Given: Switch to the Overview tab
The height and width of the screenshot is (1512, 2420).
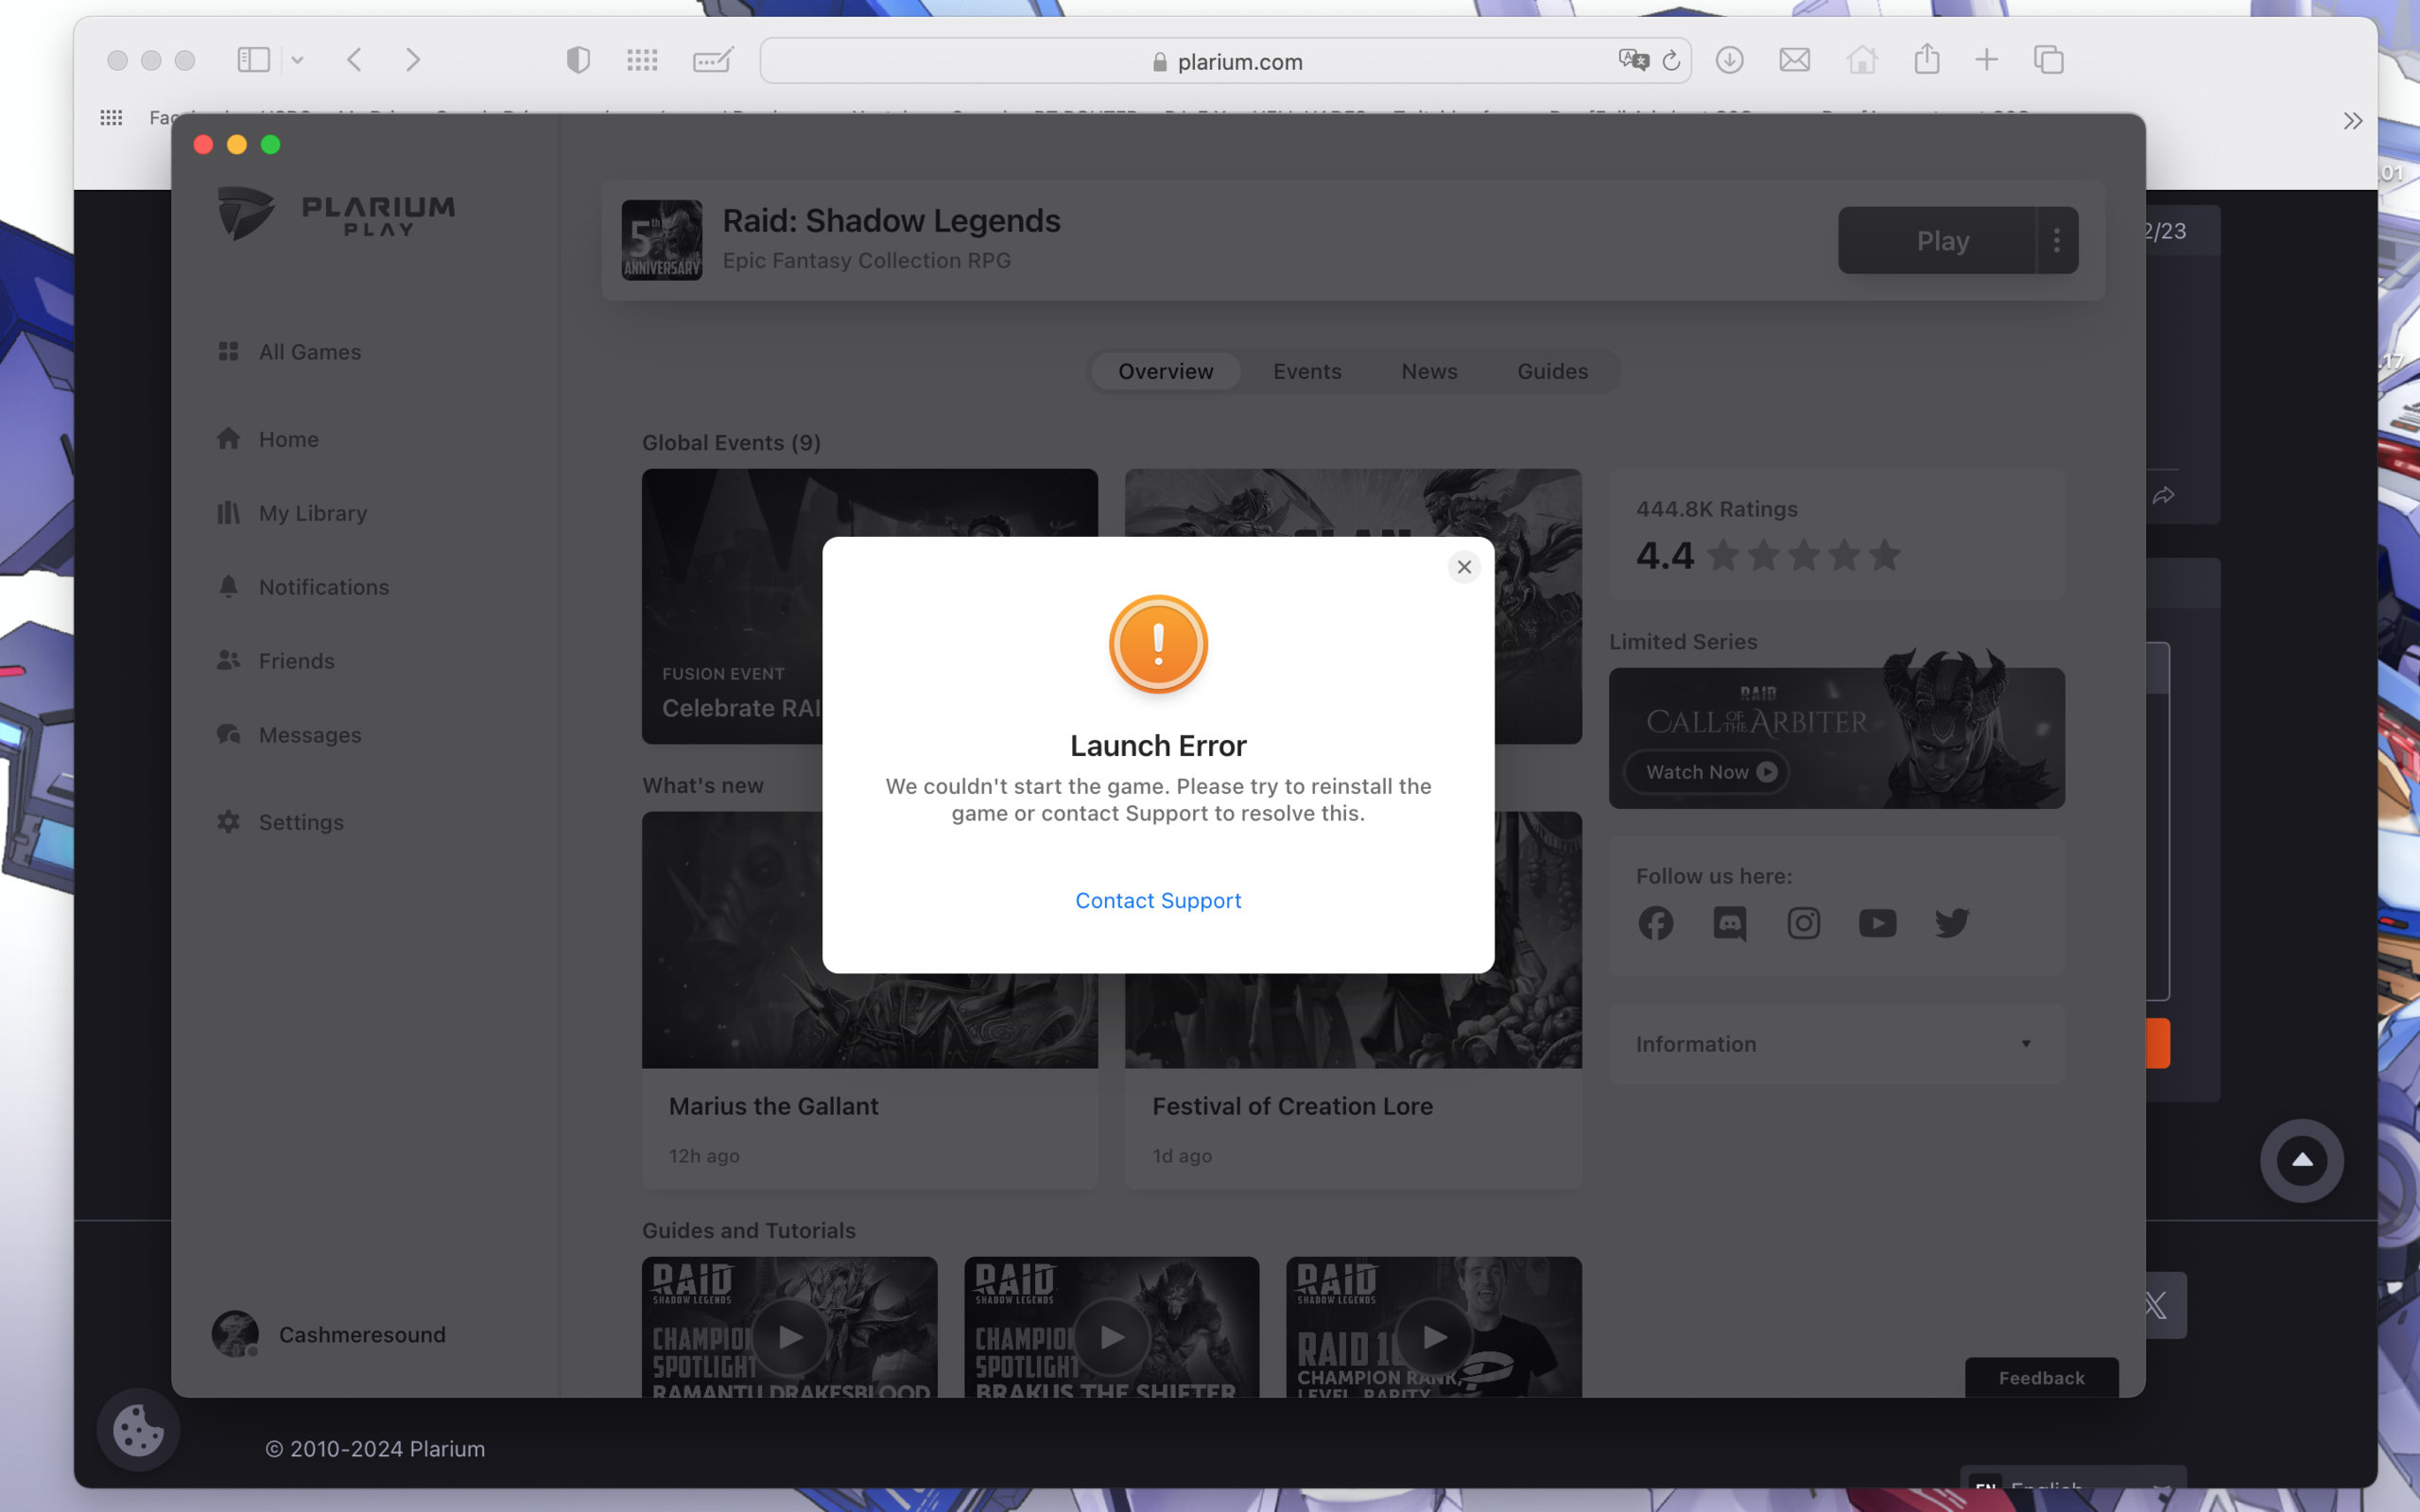Looking at the screenshot, I should [1165, 371].
